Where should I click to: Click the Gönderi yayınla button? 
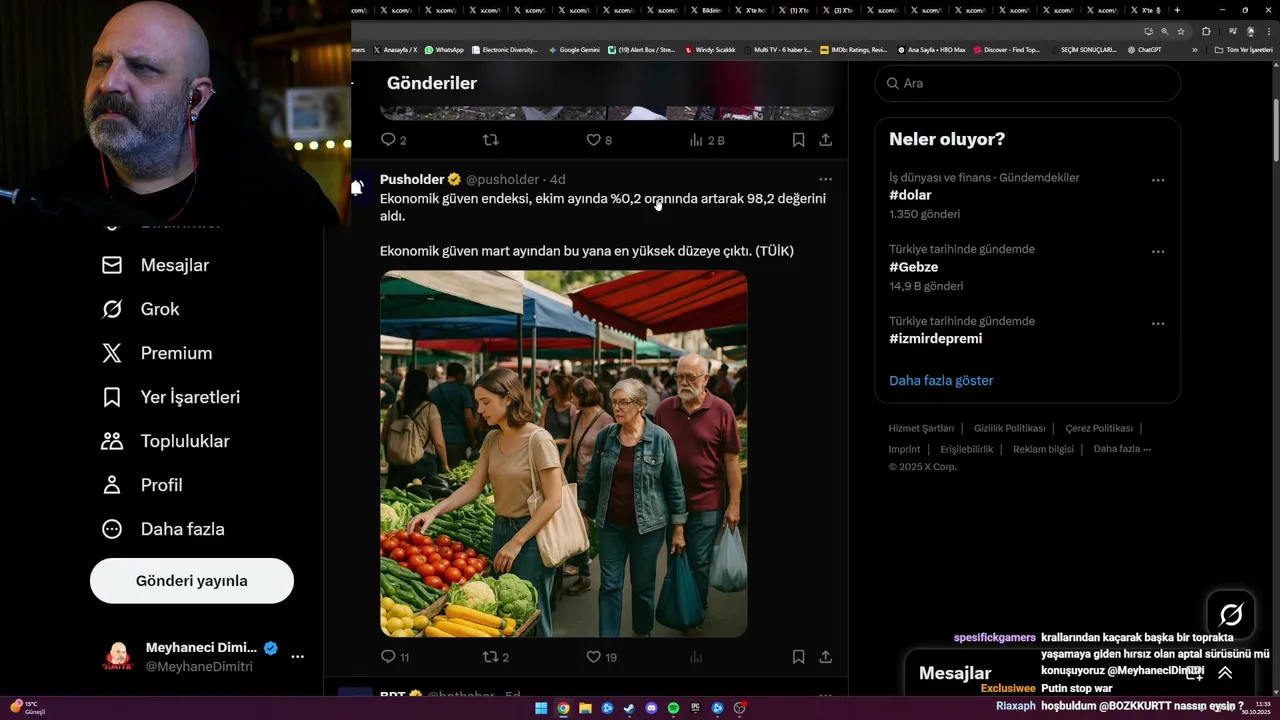pyautogui.click(x=192, y=581)
